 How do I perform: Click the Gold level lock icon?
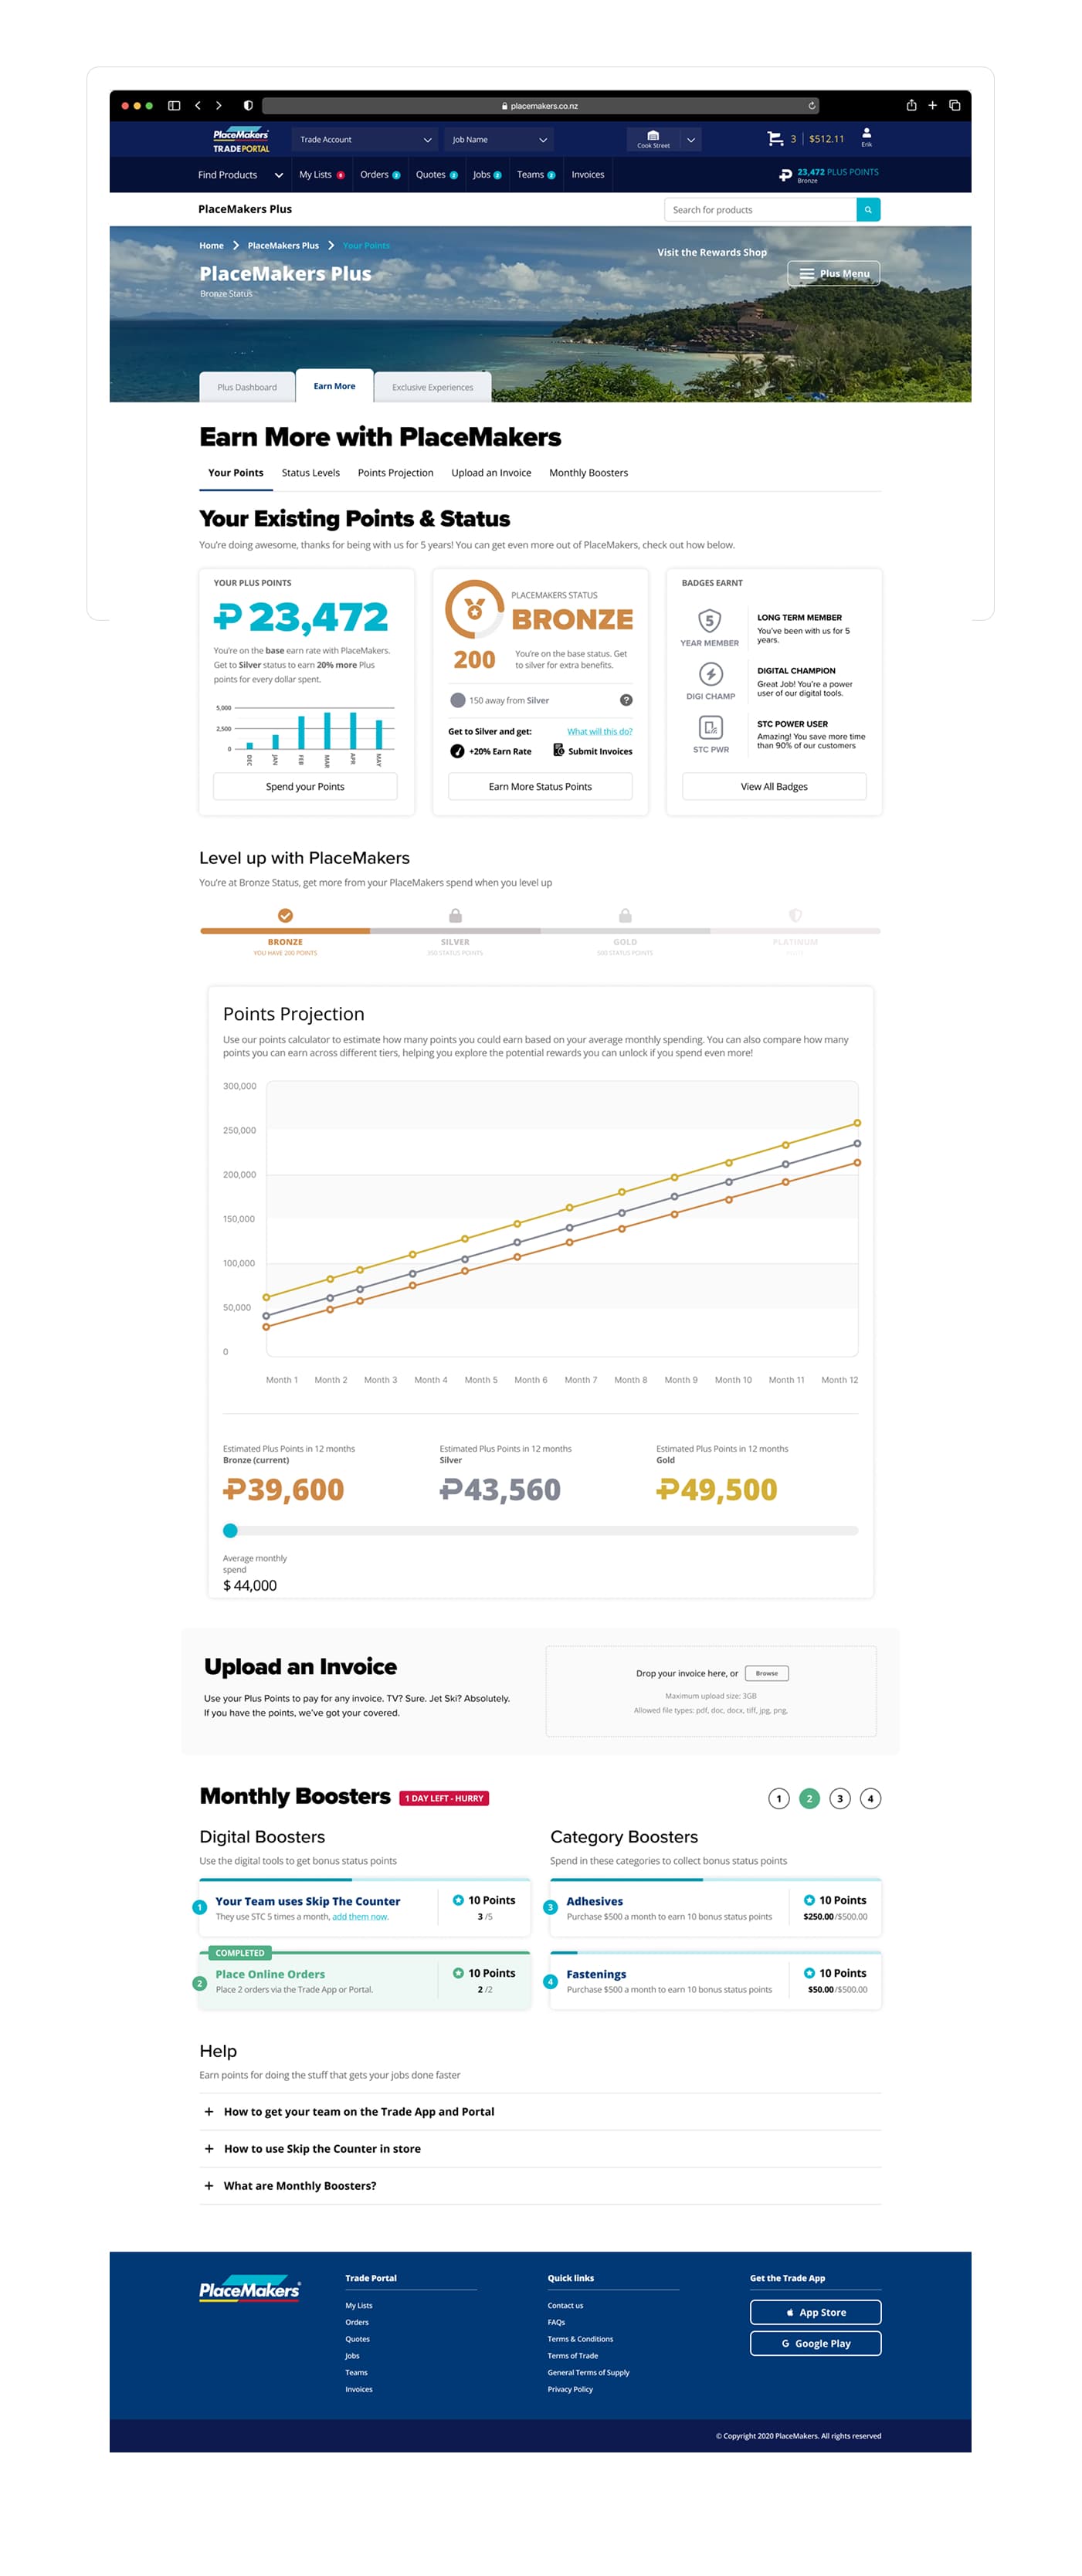(625, 915)
